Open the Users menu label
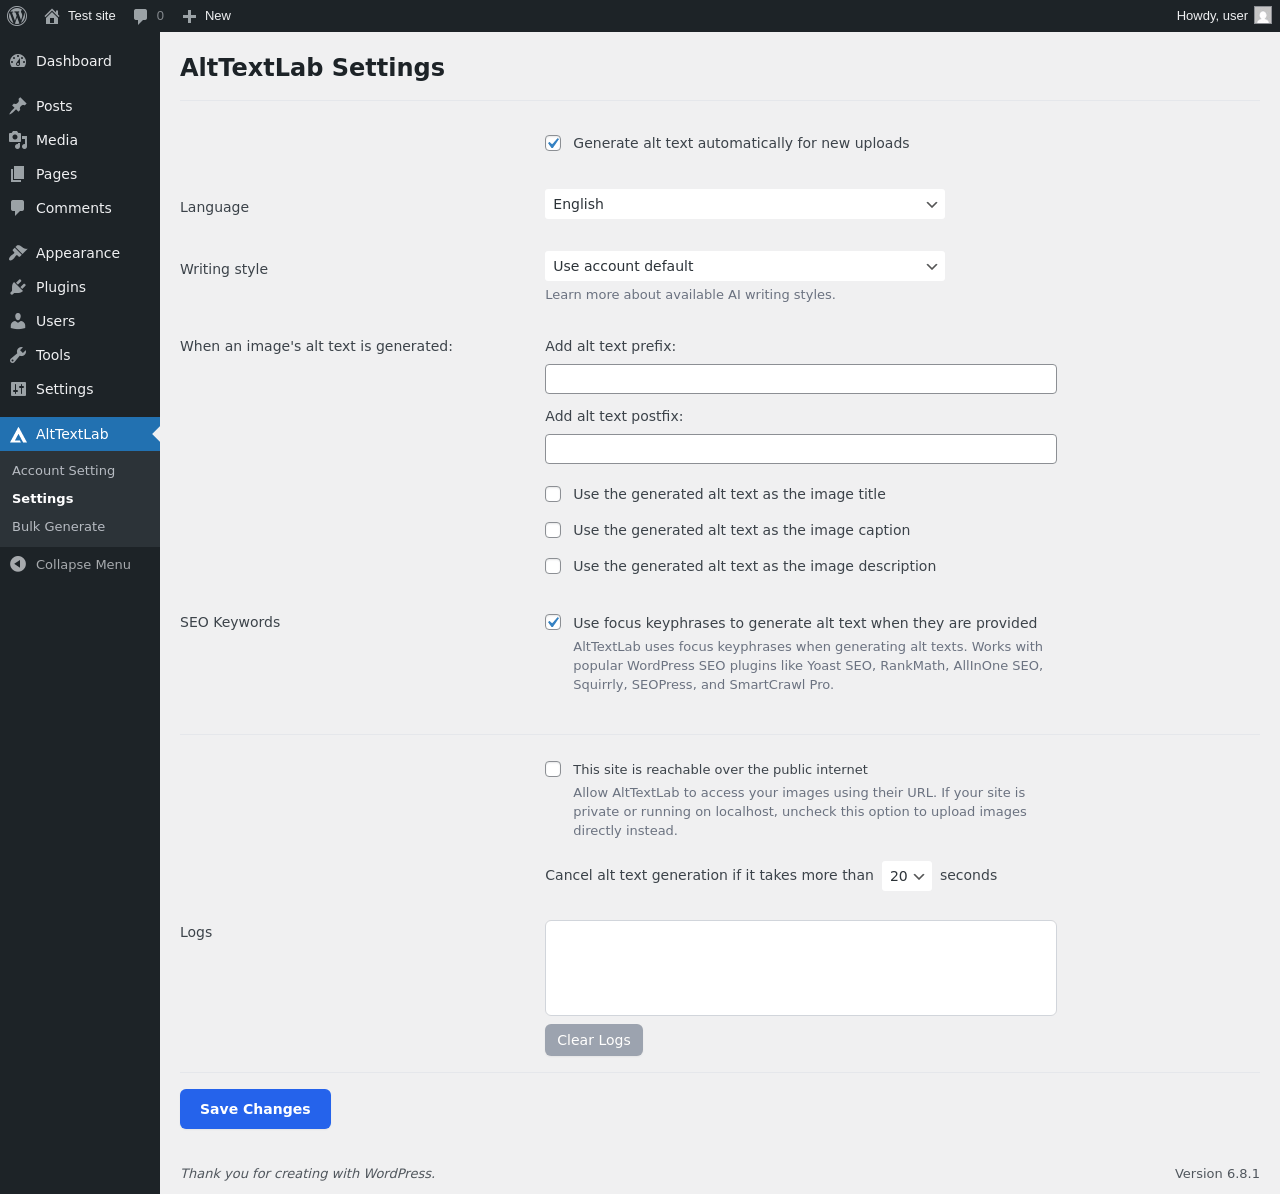1280x1194 pixels. 56,321
